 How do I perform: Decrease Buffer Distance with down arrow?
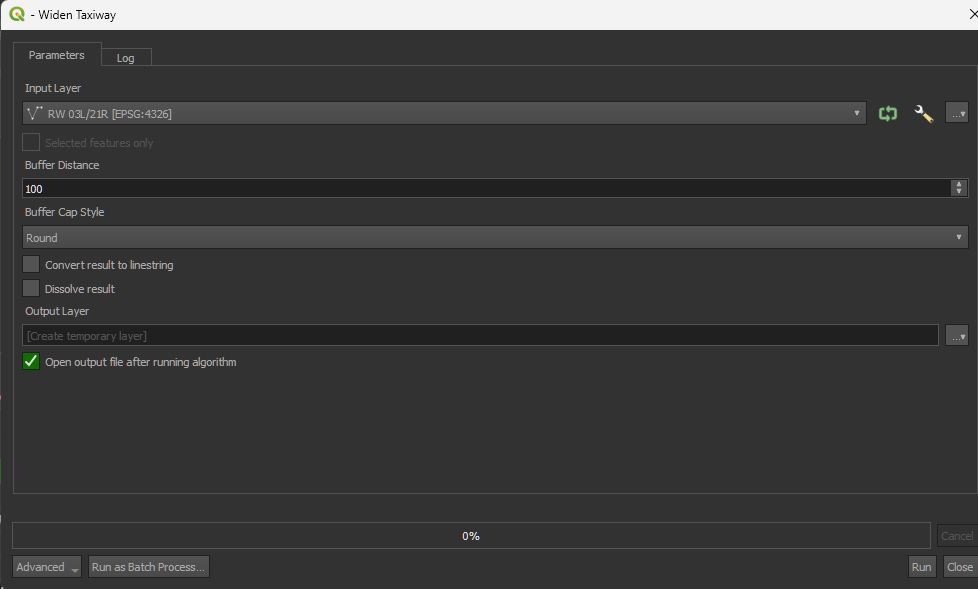point(960,192)
